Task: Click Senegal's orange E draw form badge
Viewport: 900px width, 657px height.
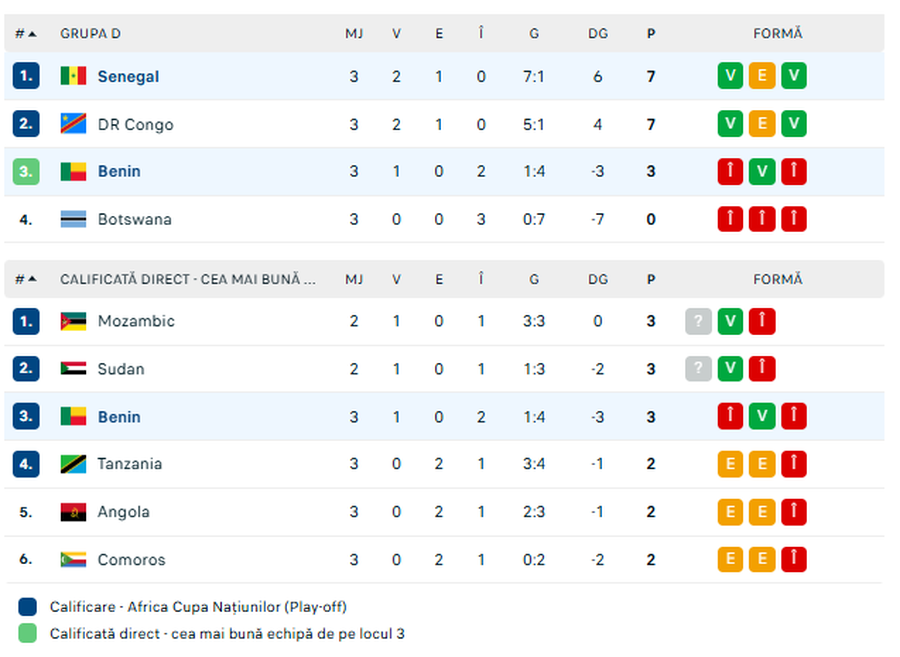Action: pos(762,76)
